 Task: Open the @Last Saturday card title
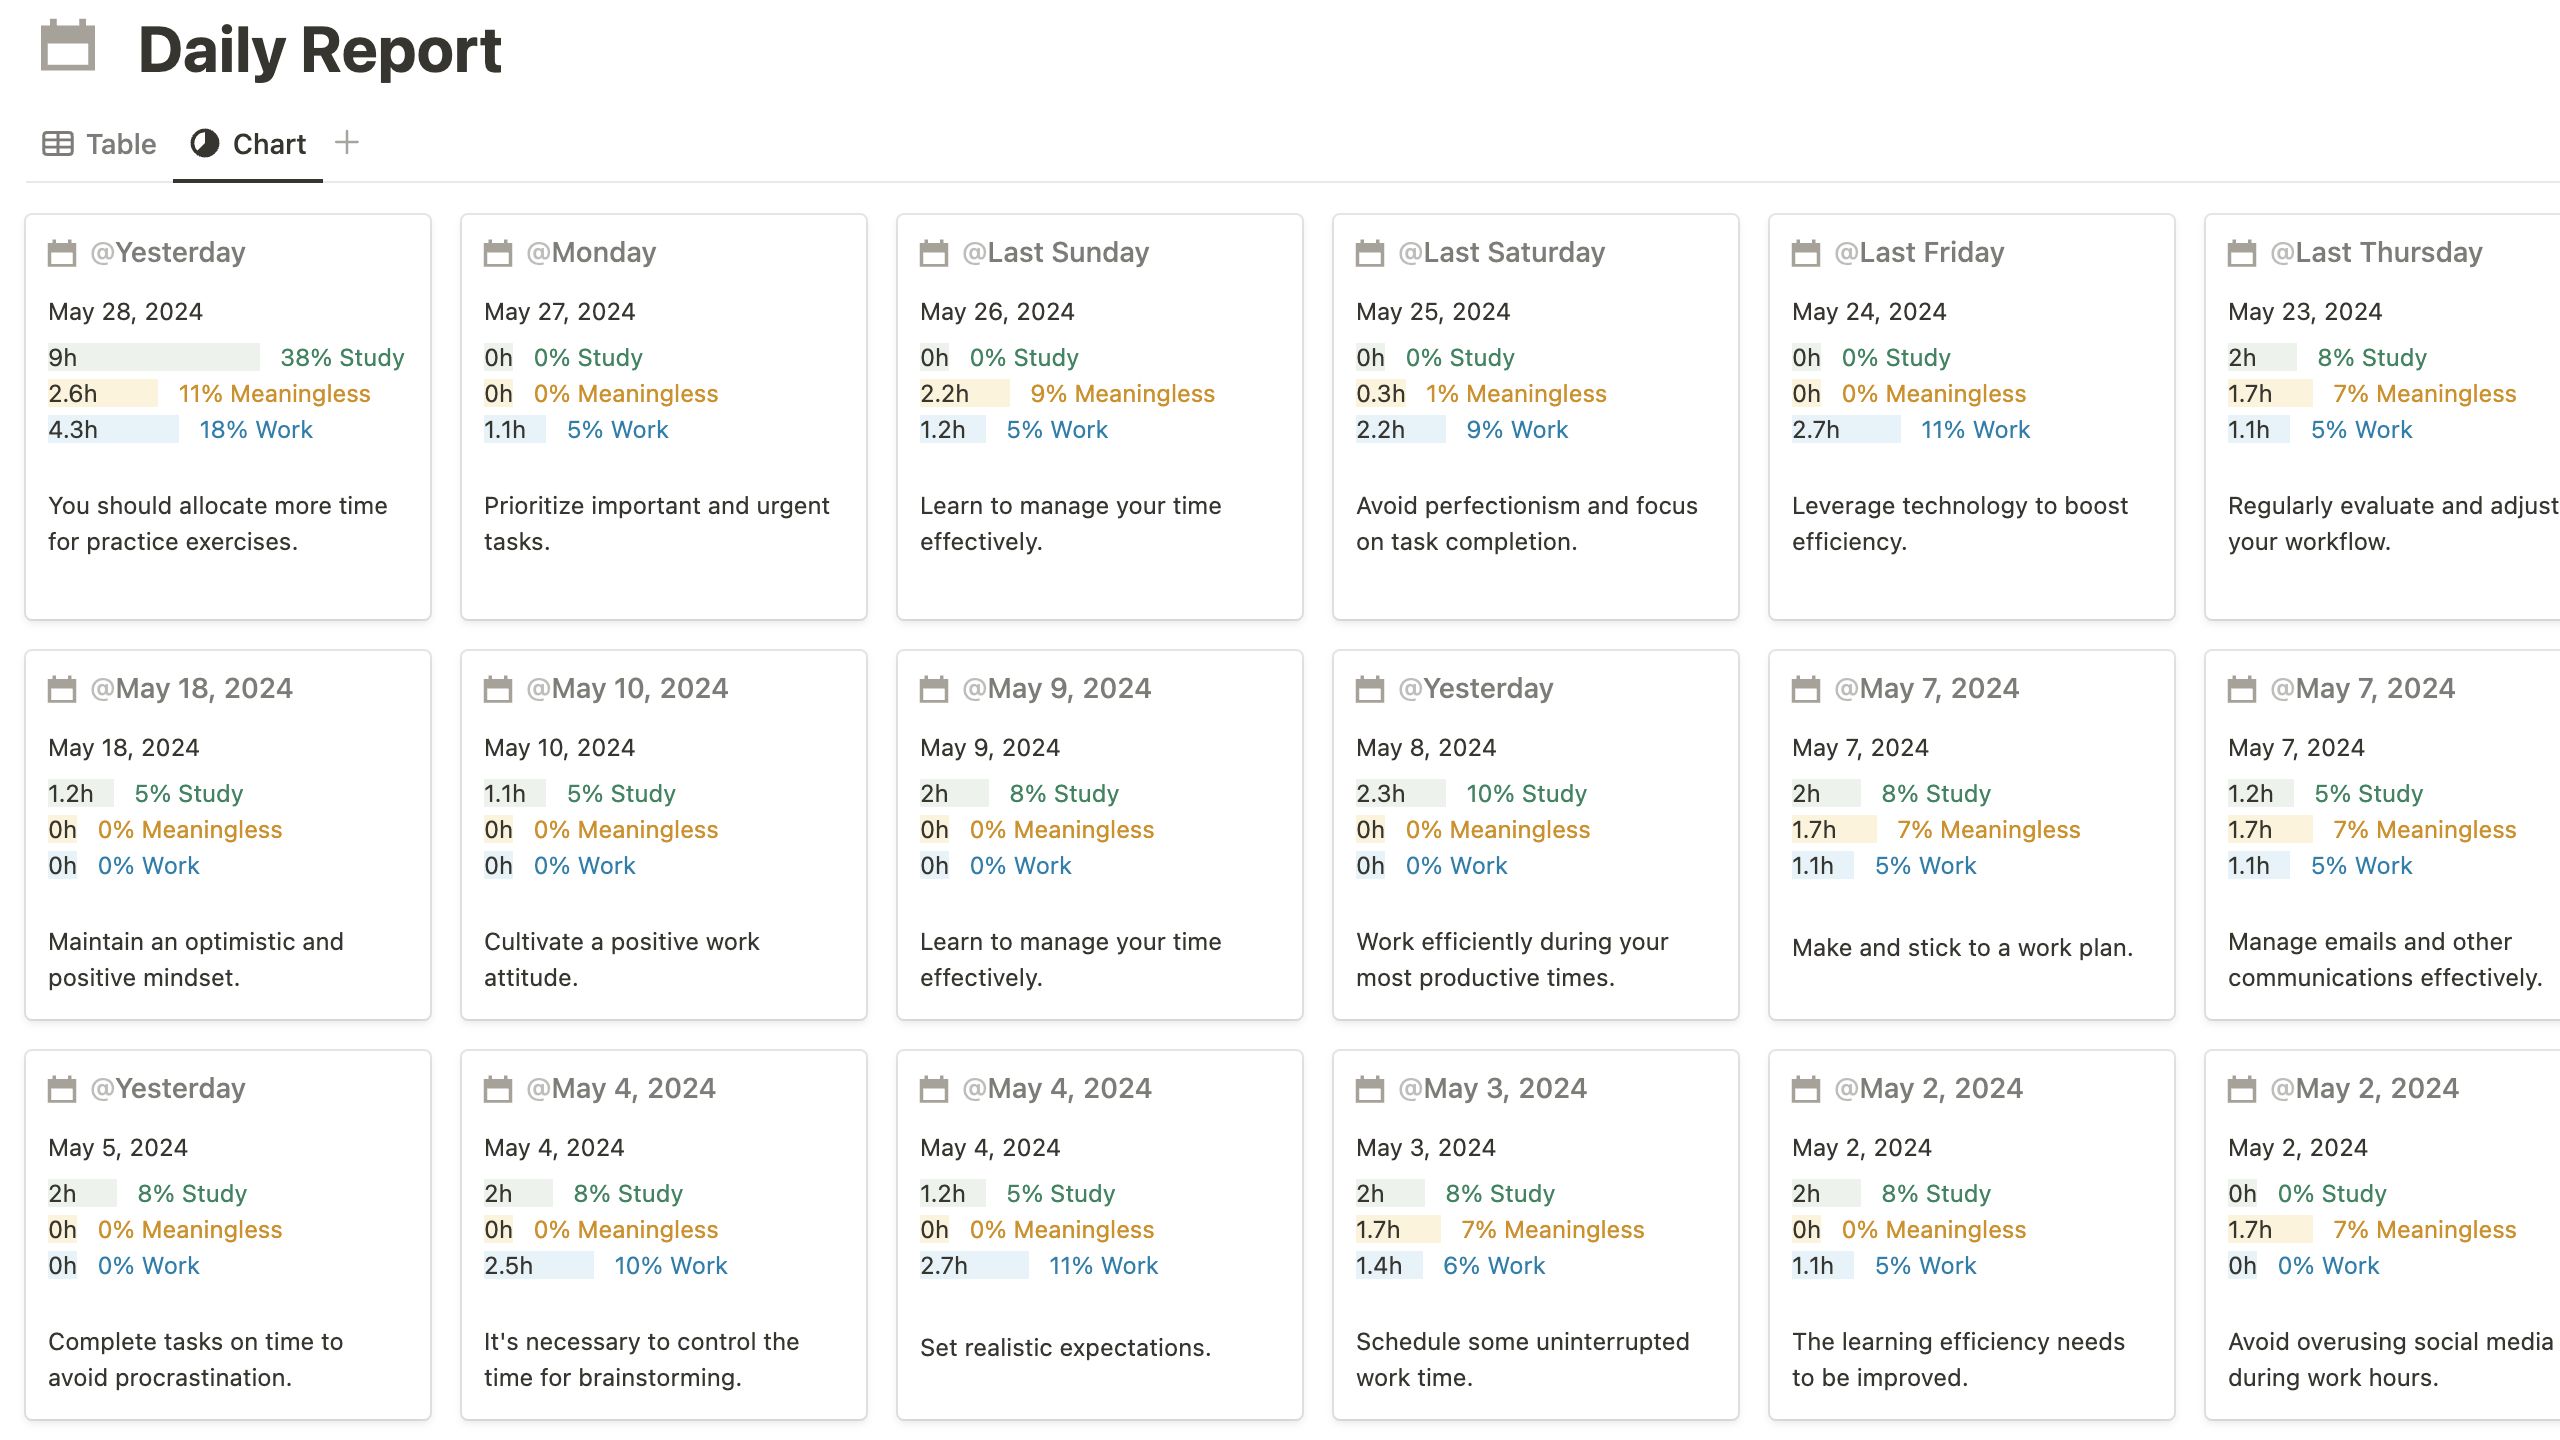pos(1501,252)
